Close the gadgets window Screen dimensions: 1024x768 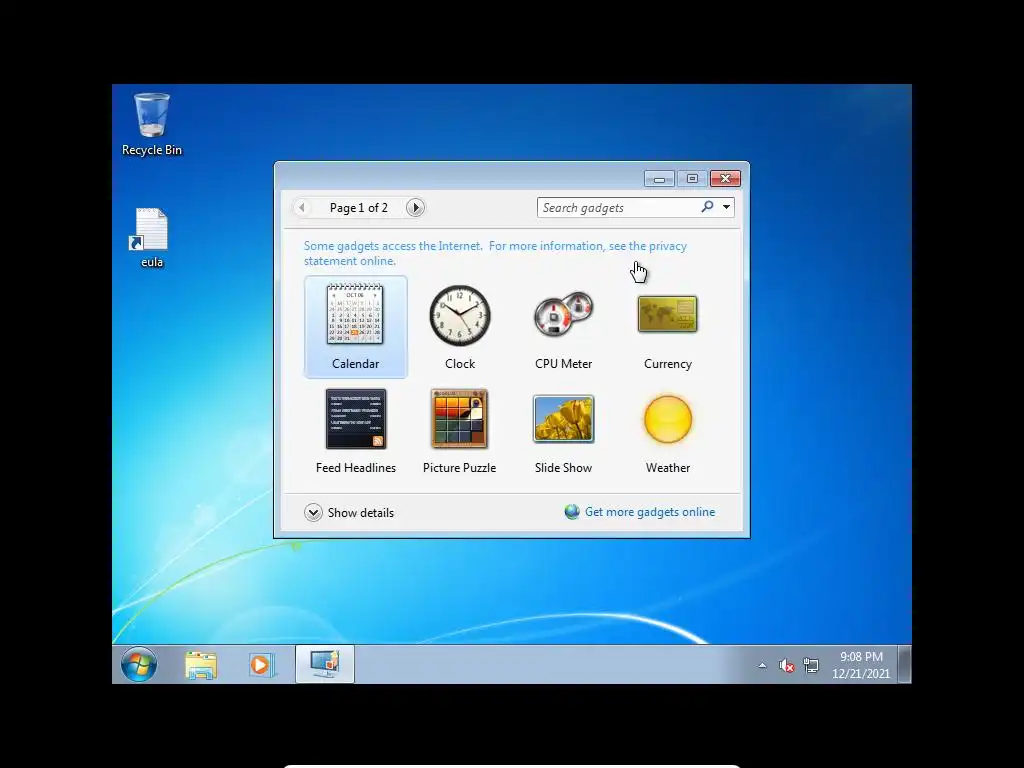click(x=726, y=178)
